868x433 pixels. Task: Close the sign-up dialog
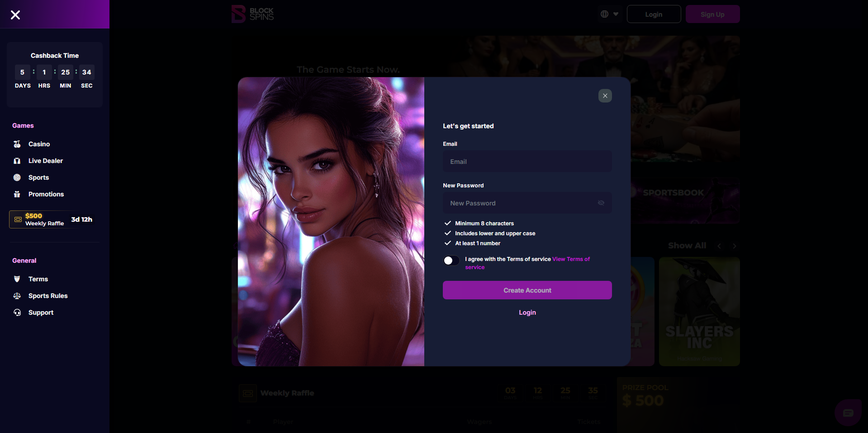click(605, 96)
